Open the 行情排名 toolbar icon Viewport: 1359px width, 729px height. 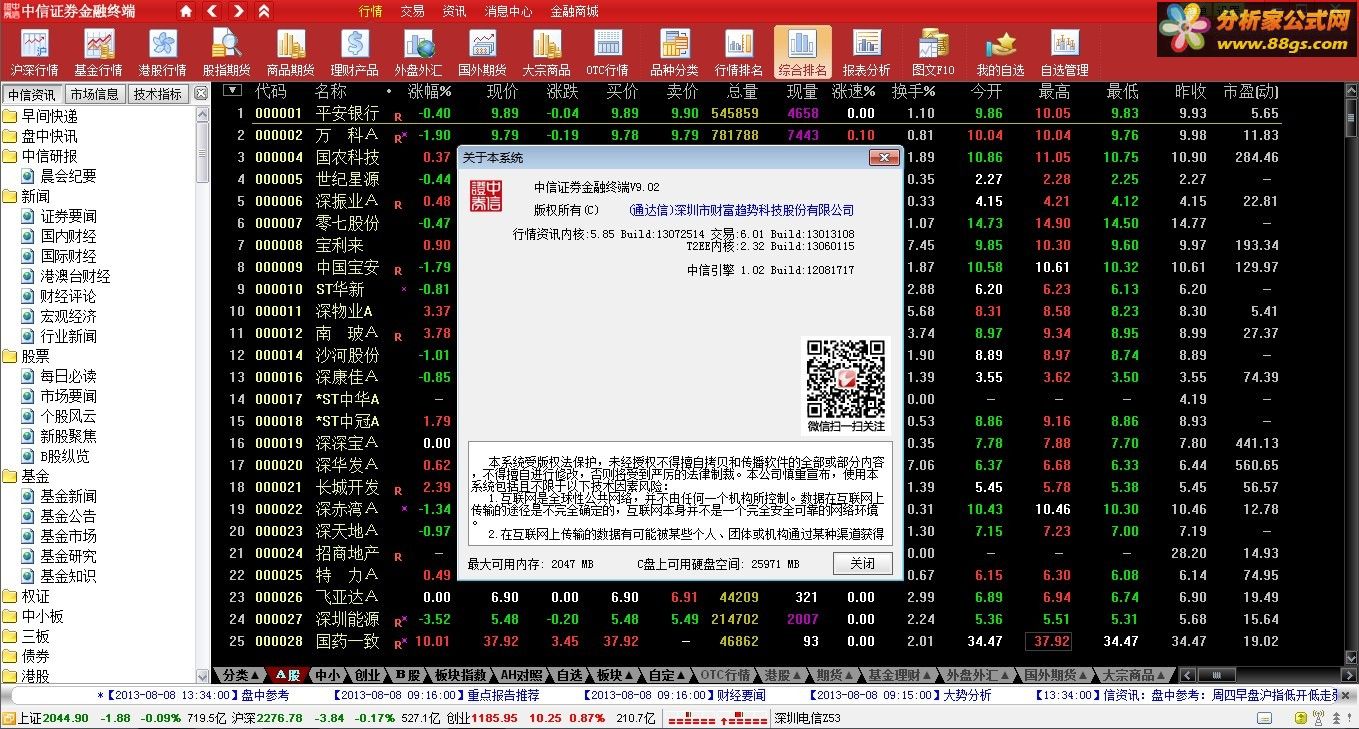pyautogui.click(x=738, y=52)
